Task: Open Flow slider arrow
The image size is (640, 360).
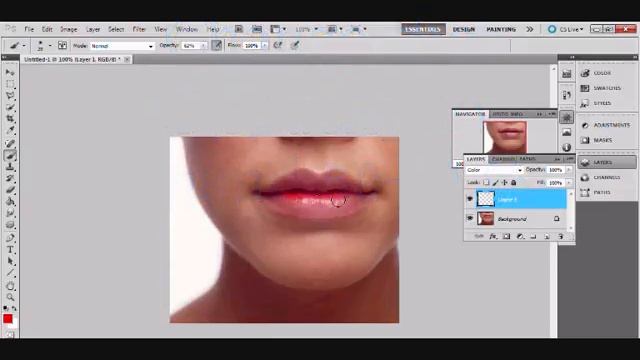Action: 264,46
